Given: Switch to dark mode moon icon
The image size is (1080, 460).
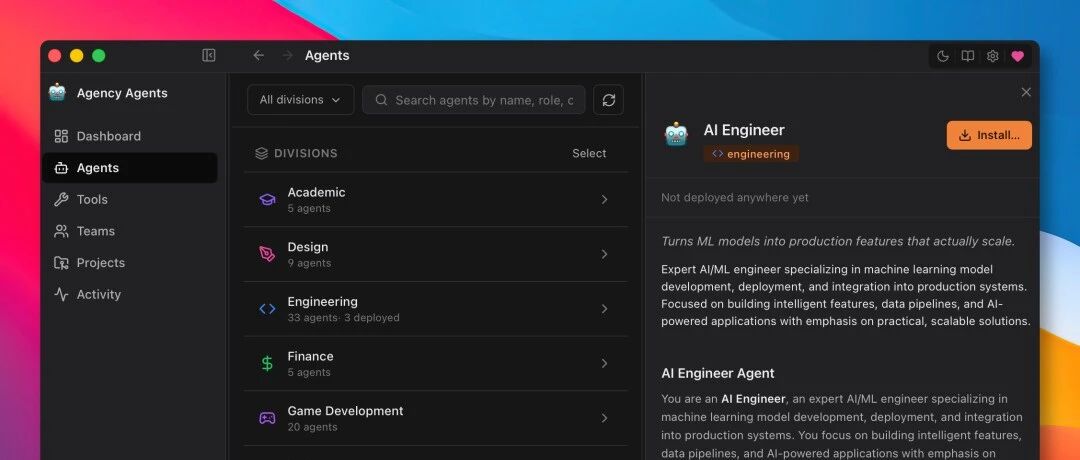Looking at the screenshot, I should tap(943, 56).
